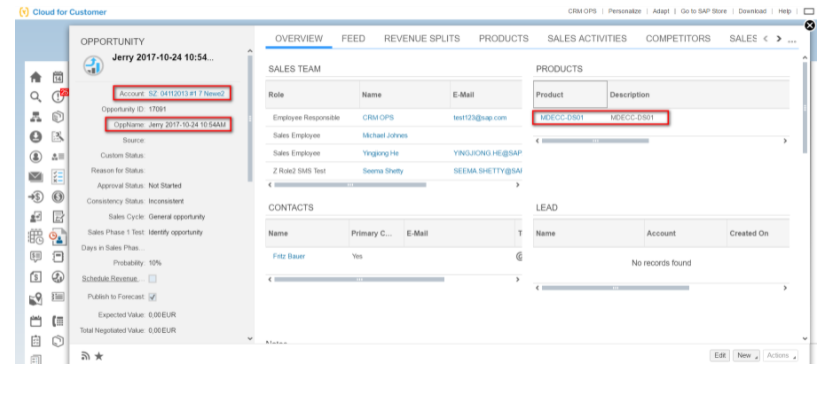Click the clock document person icon
Screen dimensions: 822x398
click(58, 237)
